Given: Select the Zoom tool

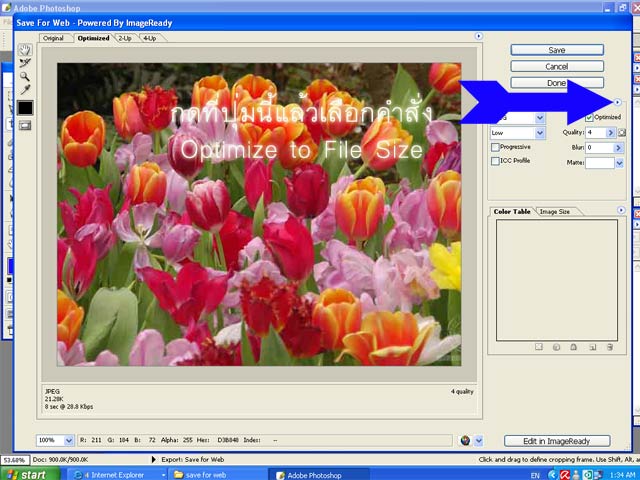Looking at the screenshot, I should 25,76.
